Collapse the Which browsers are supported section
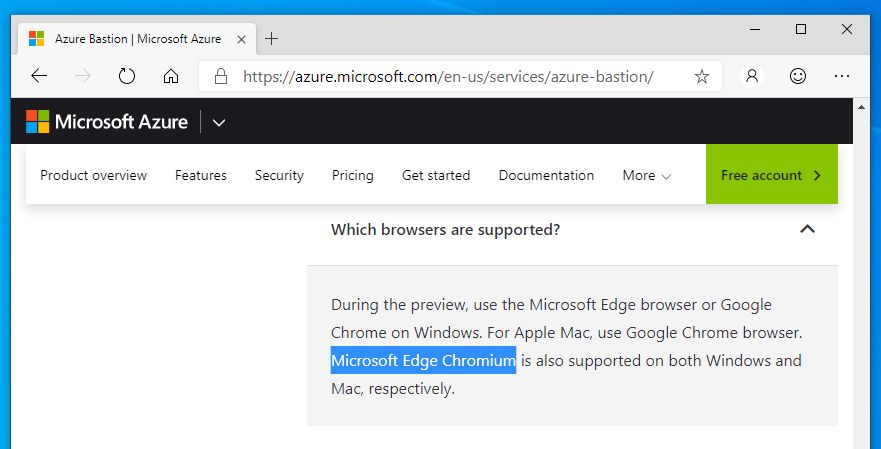Screen dimensions: 881x449 pos(807,229)
